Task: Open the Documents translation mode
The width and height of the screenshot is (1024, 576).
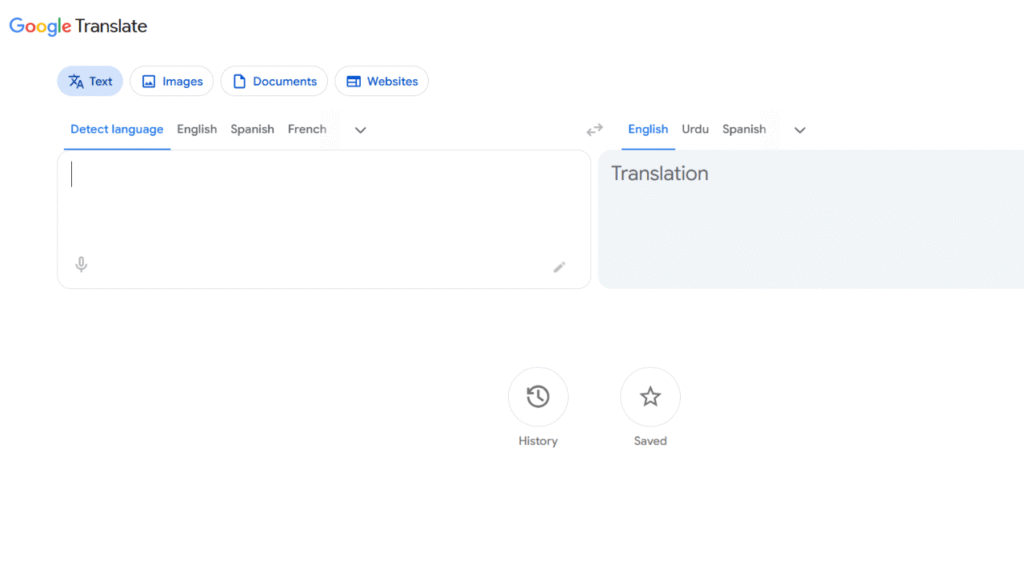Action: (x=274, y=81)
